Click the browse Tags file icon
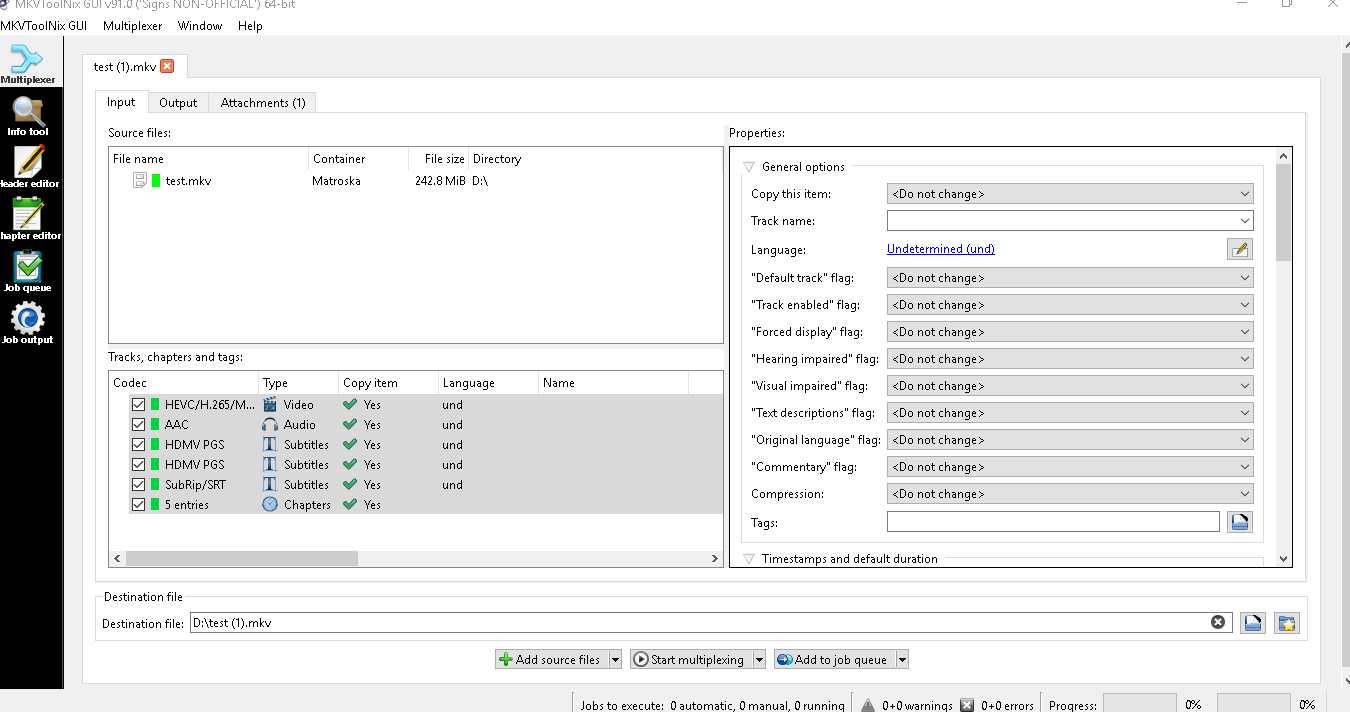Image resolution: width=1350 pixels, height=712 pixels. click(x=1239, y=521)
